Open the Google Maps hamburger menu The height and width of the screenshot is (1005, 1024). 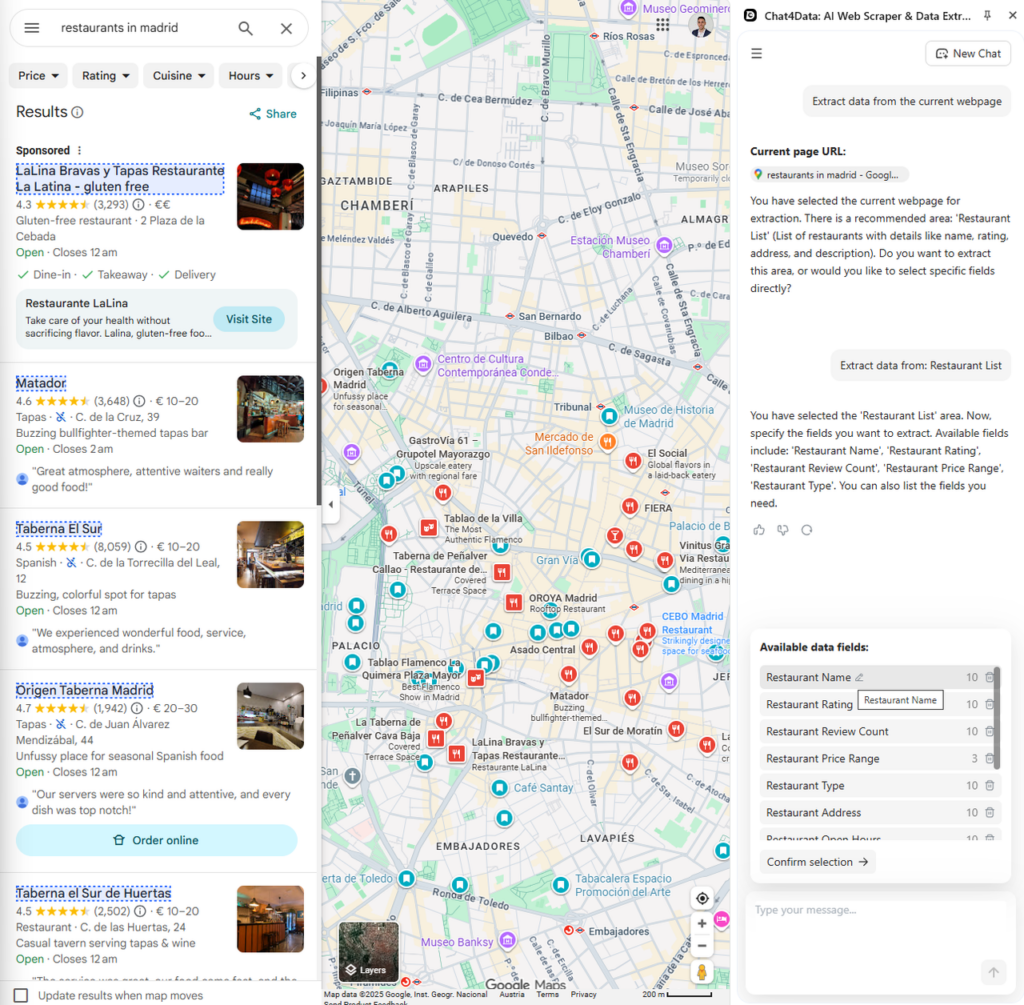[32, 28]
